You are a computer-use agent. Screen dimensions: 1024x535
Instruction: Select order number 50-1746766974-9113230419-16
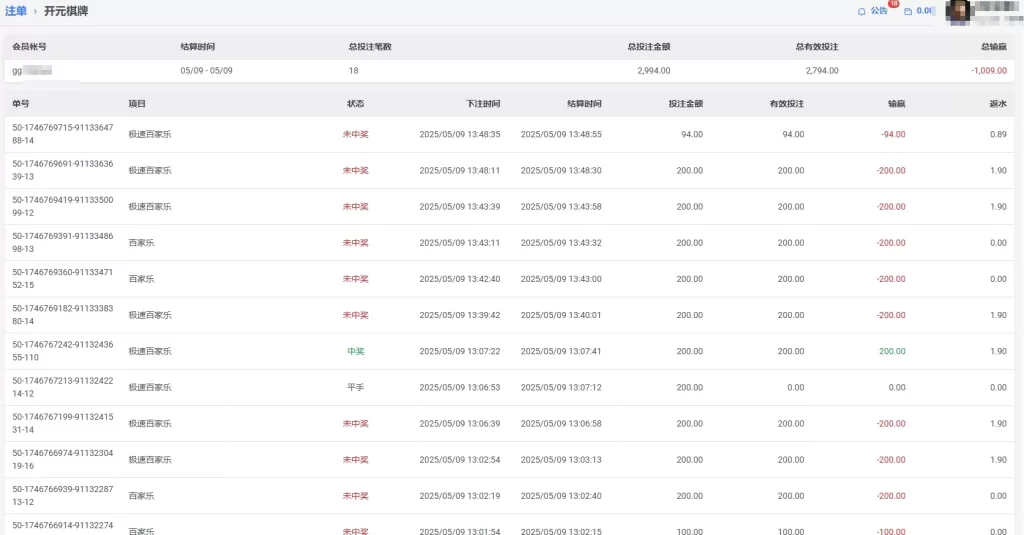click(63, 459)
